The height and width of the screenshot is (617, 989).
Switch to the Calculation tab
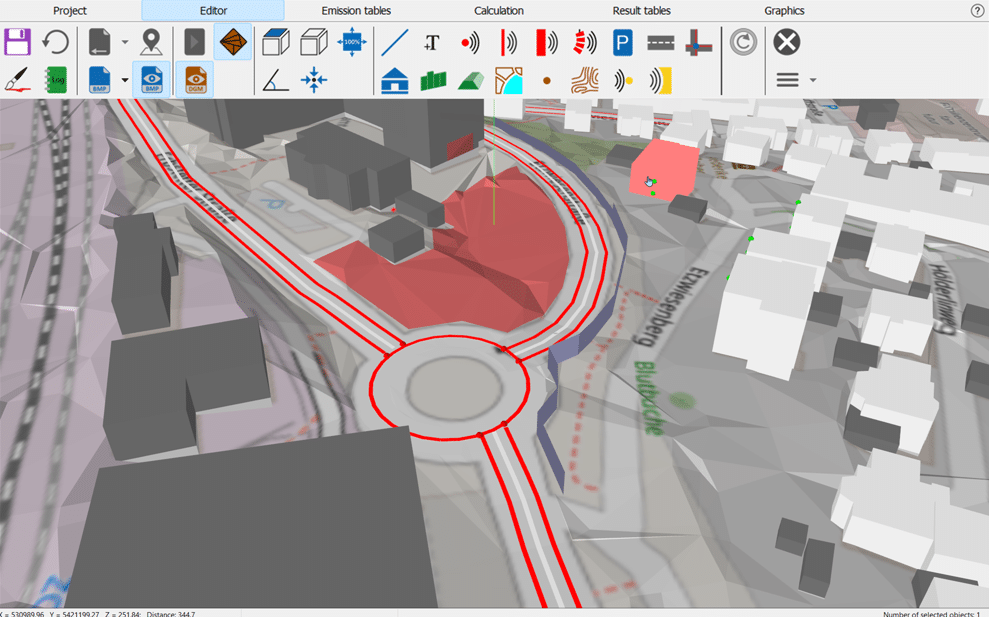coord(498,10)
